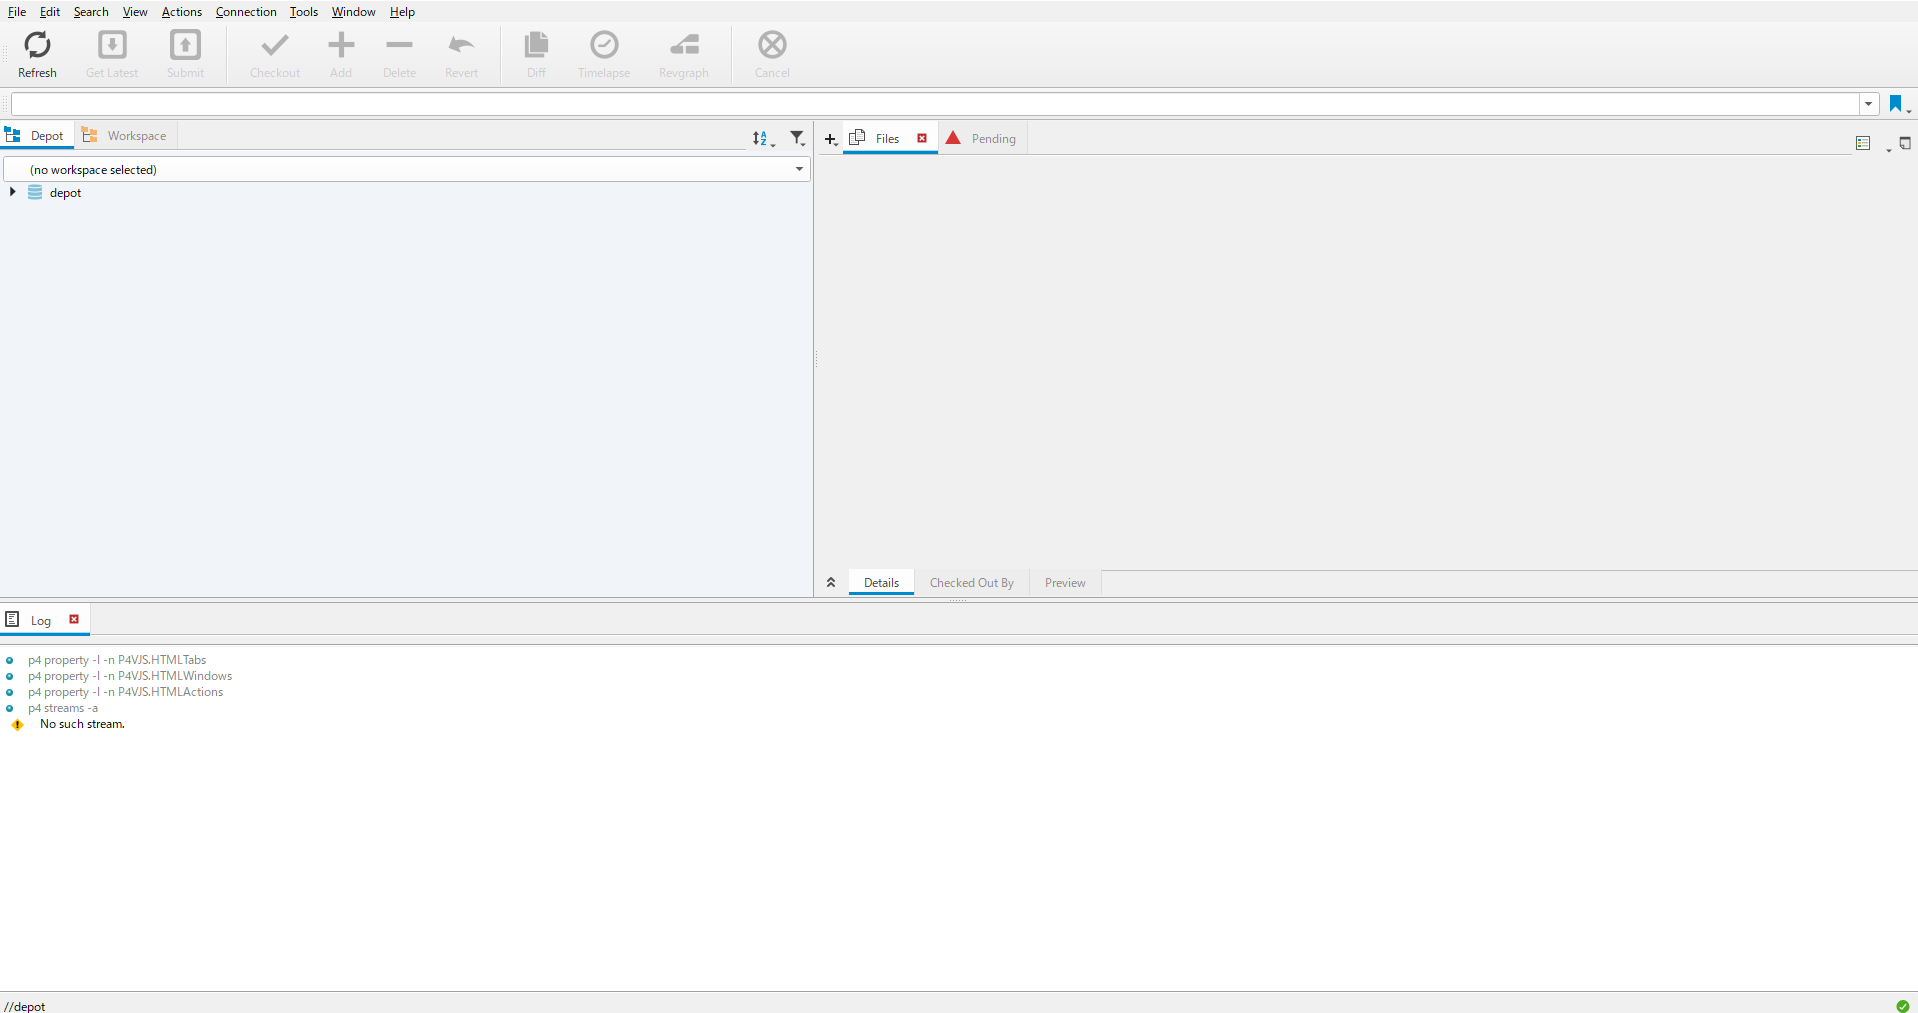This screenshot has width=1918, height=1013.
Task: Open the address bar dropdown arrow
Action: coord(1868,104)
